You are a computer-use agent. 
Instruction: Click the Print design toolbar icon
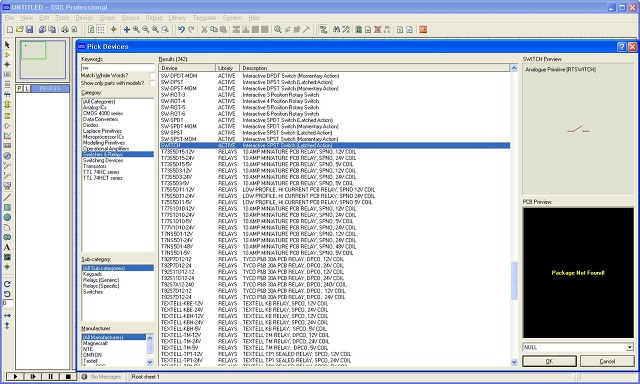coord(65,29)
